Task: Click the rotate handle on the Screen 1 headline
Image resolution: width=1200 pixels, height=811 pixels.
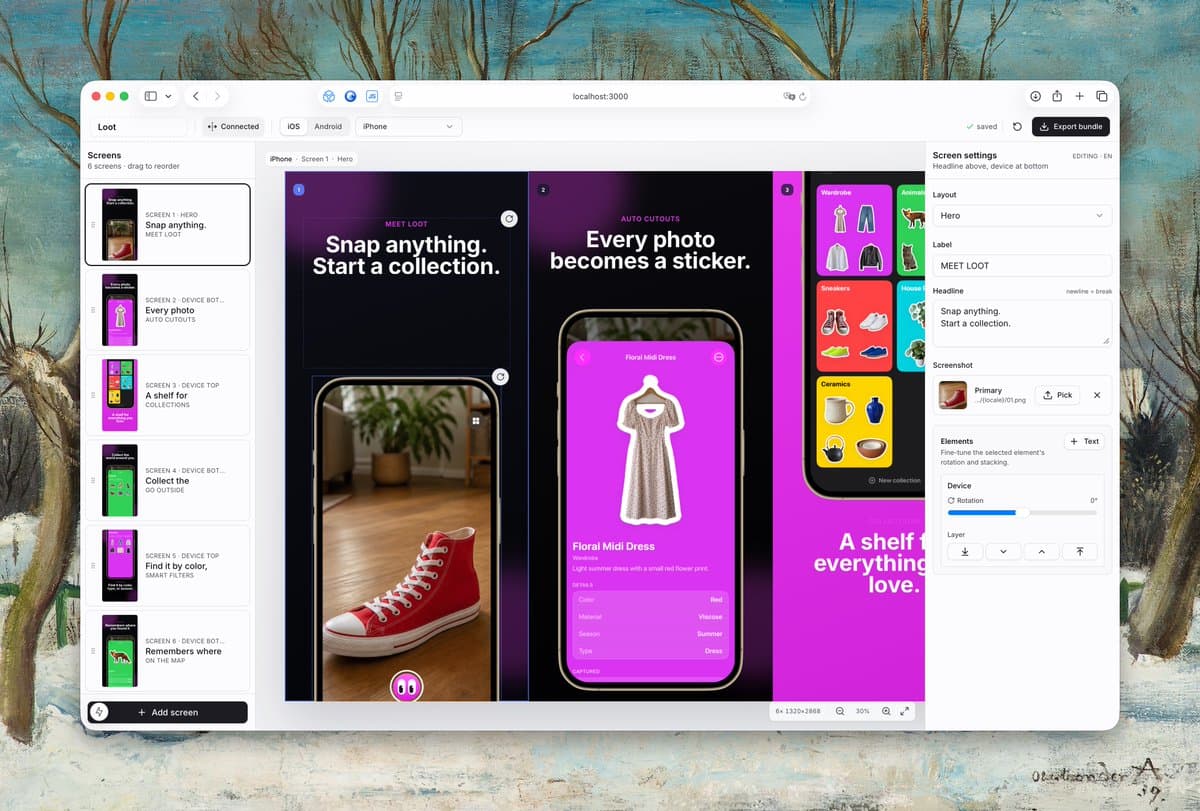Action: coord(509,218)
